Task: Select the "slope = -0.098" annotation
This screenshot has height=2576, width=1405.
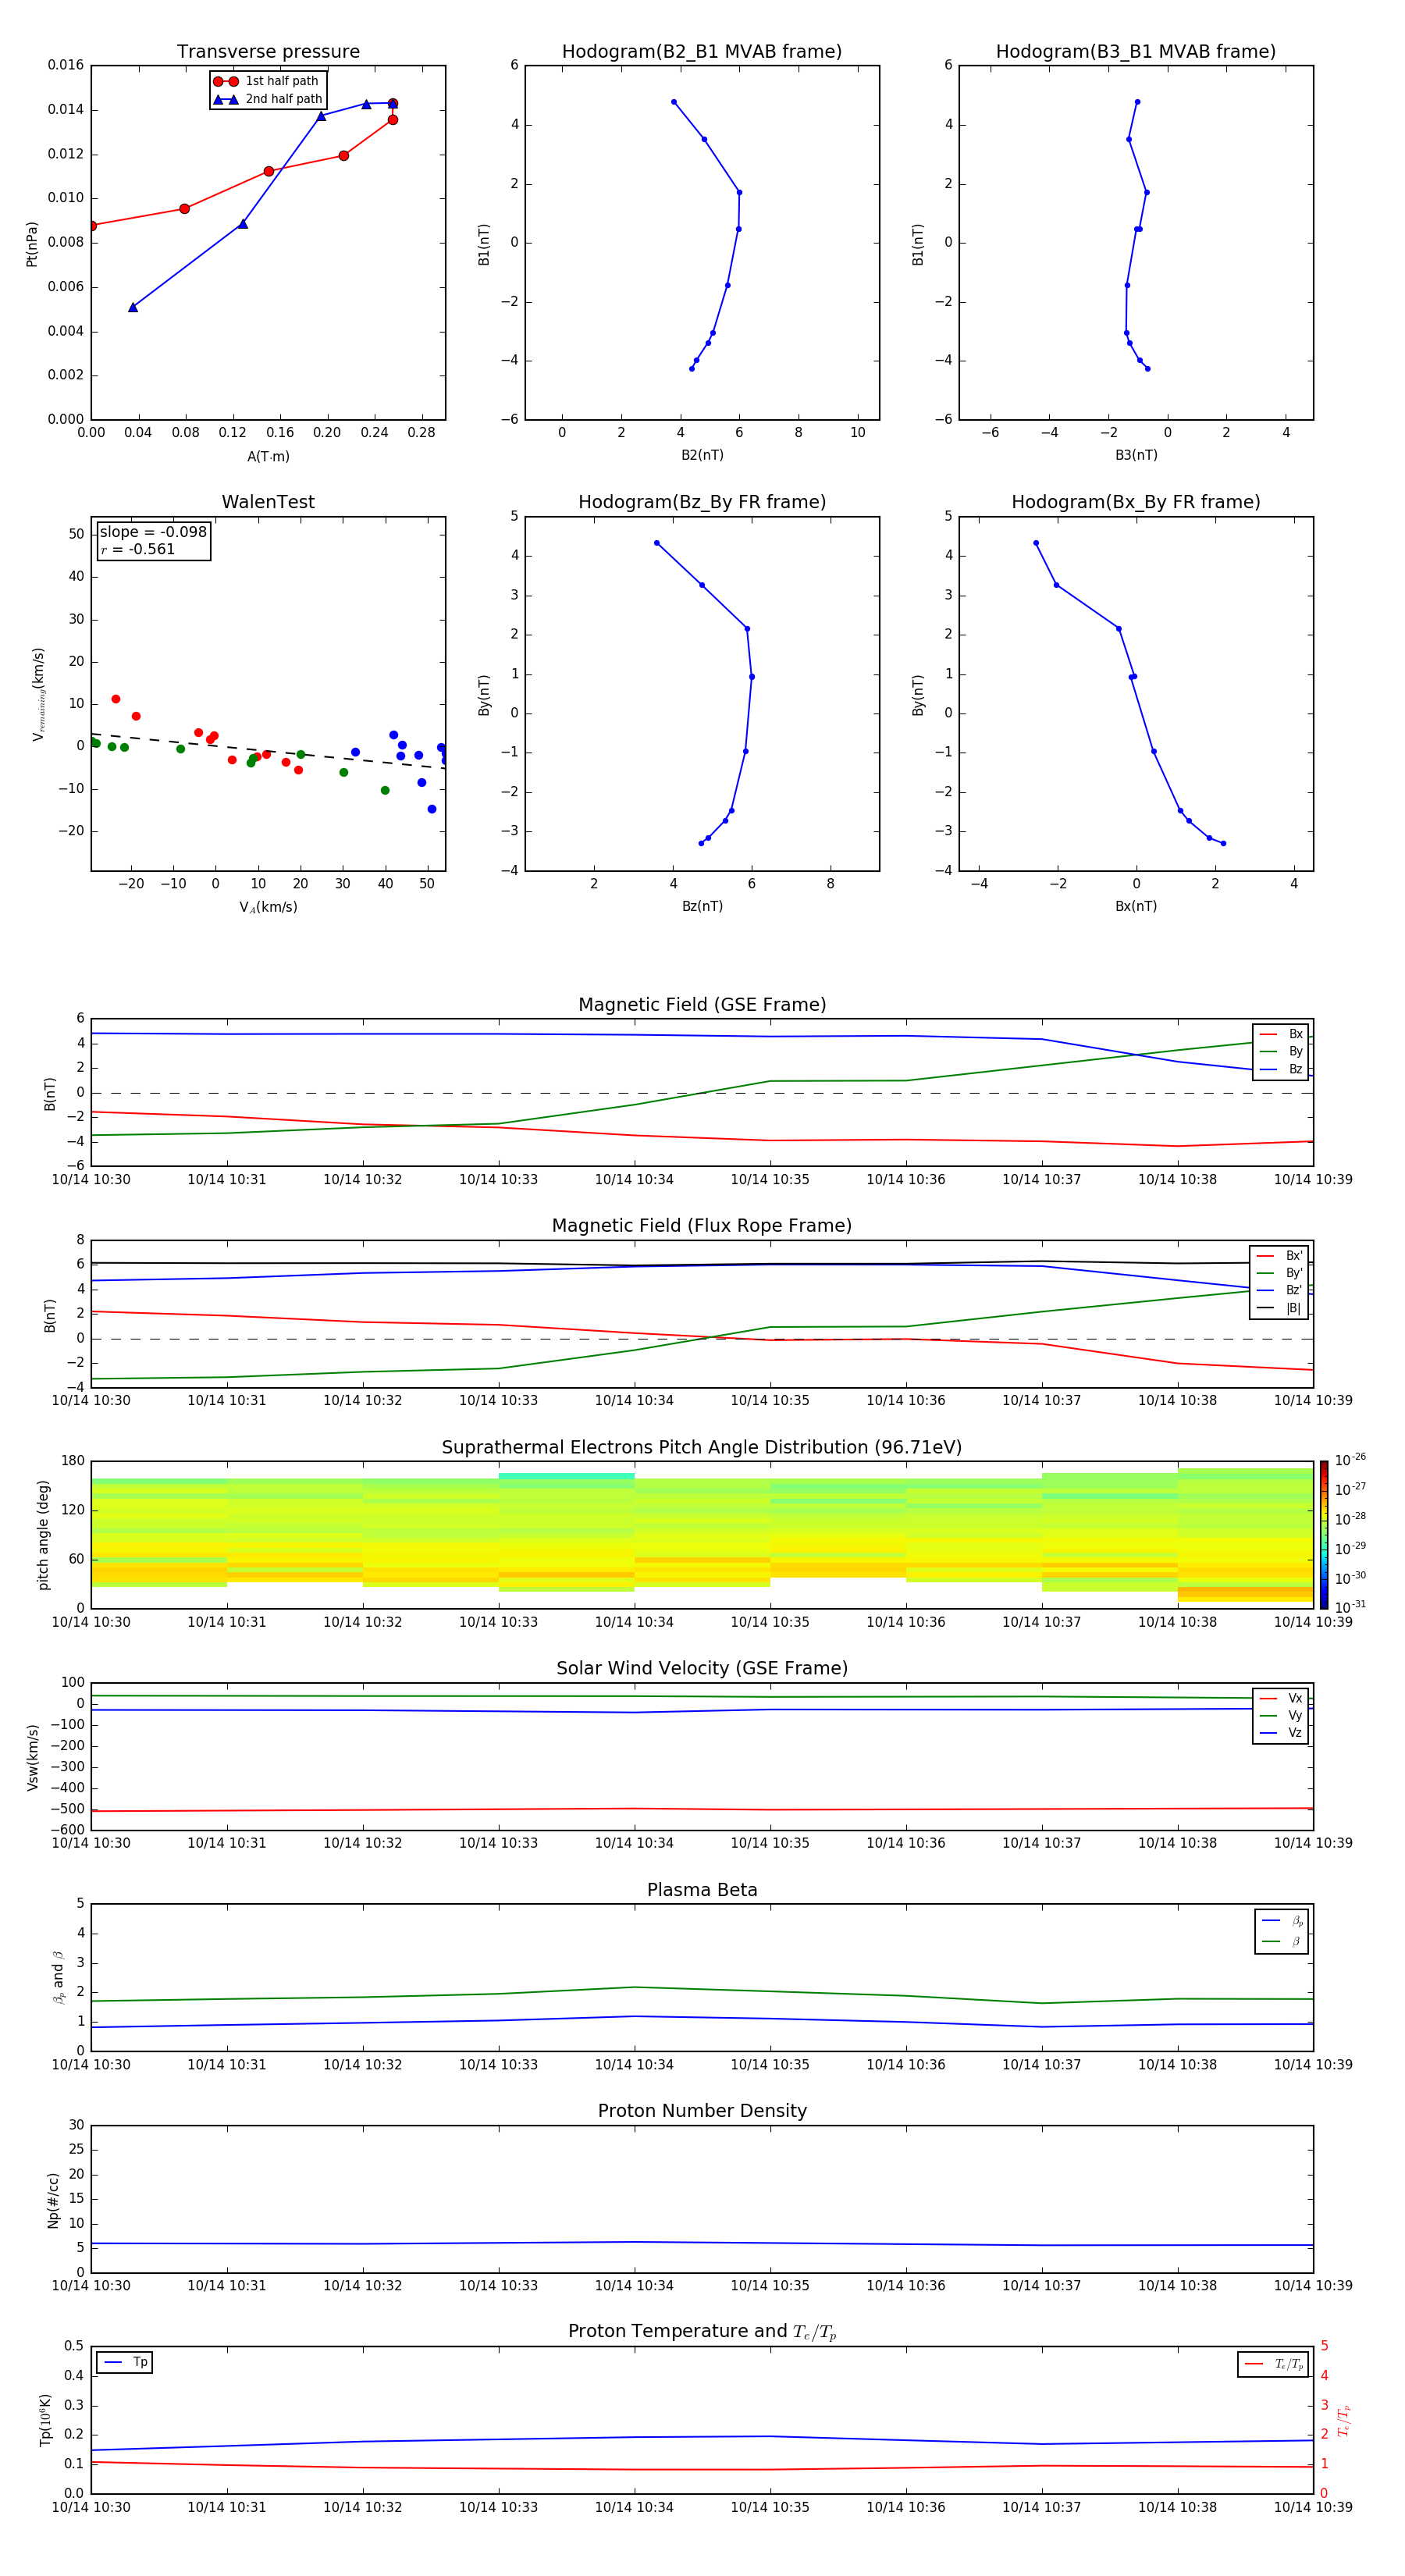Action: (x=153, y=532)
